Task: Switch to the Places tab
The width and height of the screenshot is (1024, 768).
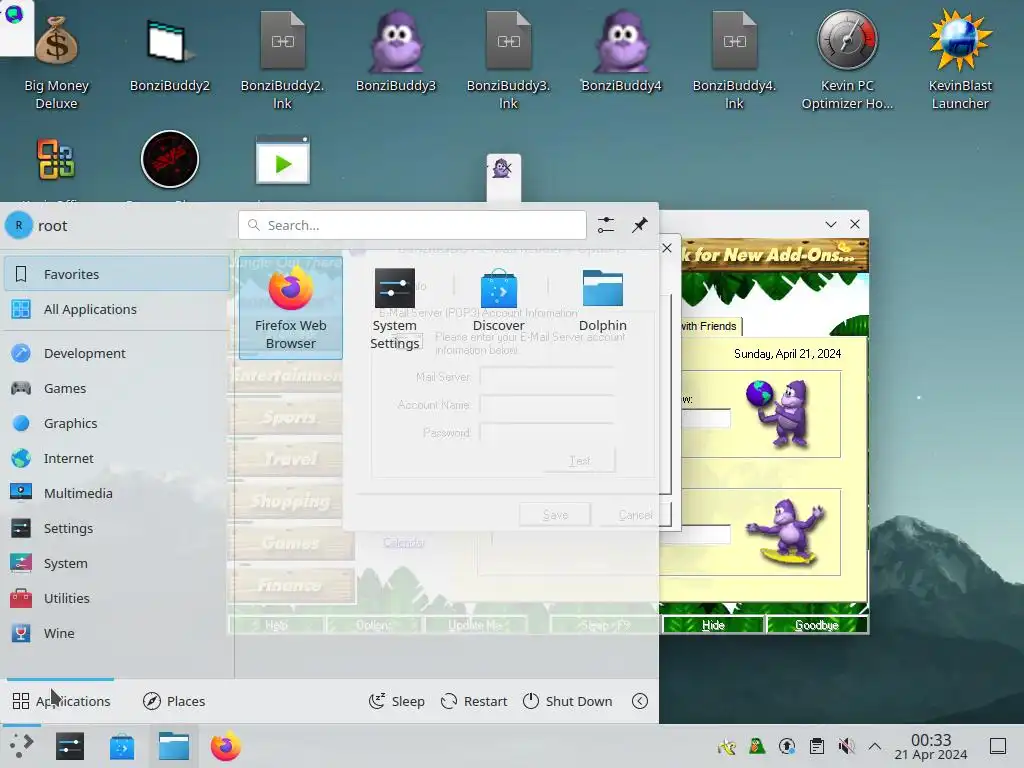Action: tap(174, 701)
